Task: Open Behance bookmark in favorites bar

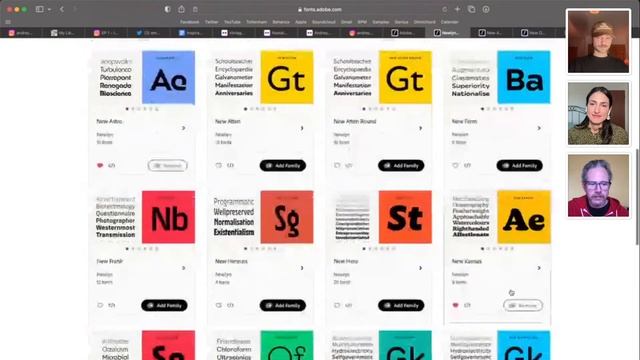Action: [x=281, y=22]
